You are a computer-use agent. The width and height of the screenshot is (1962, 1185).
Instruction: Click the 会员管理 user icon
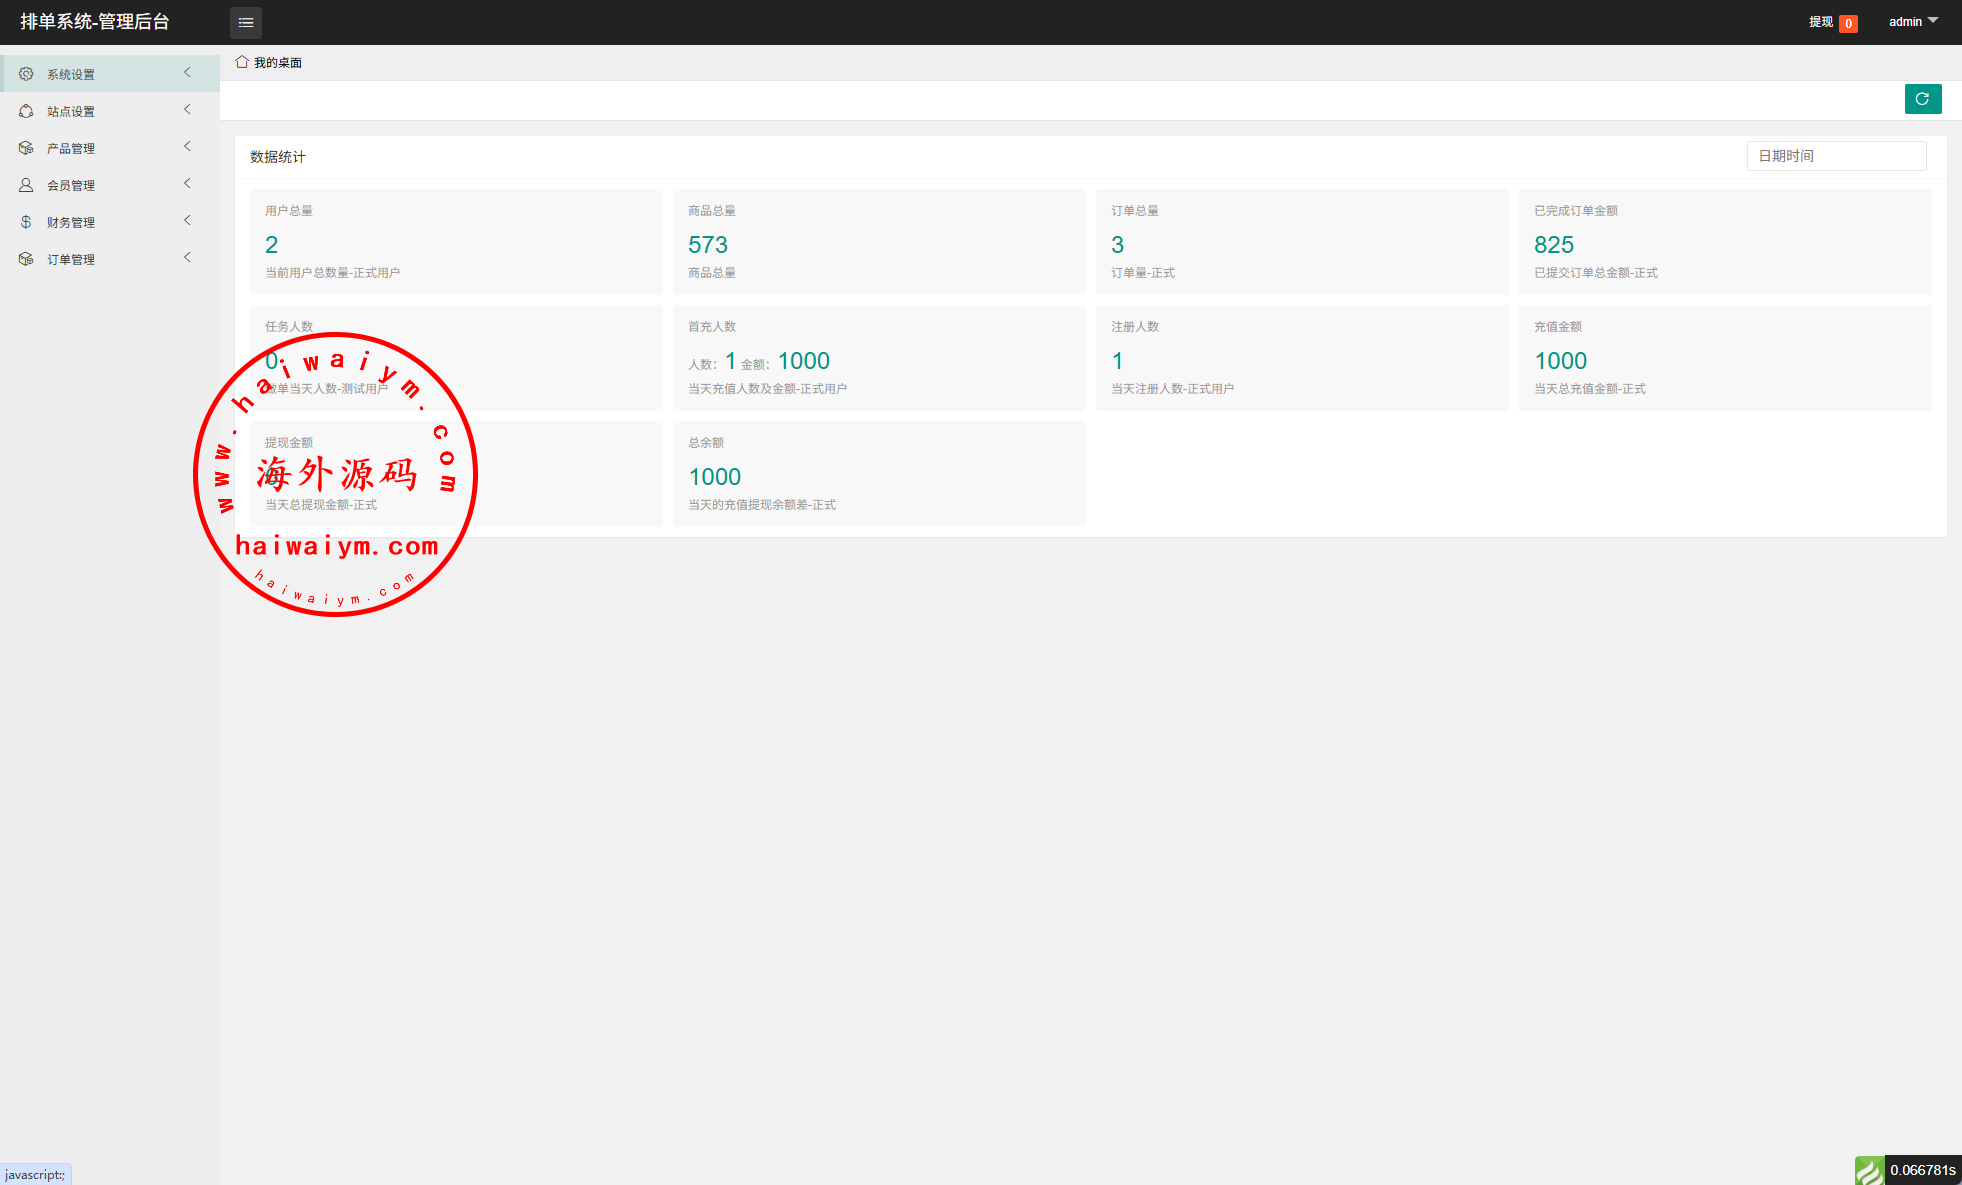pos(26,185)
